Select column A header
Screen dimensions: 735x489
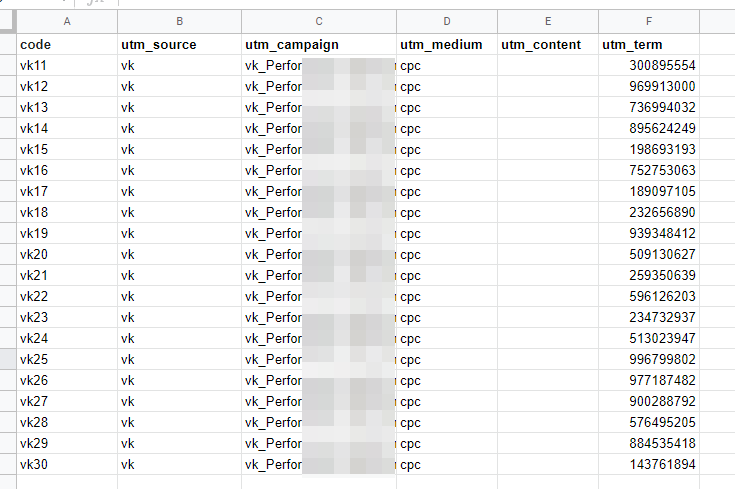pyautogui.click(x=67, y=21)
